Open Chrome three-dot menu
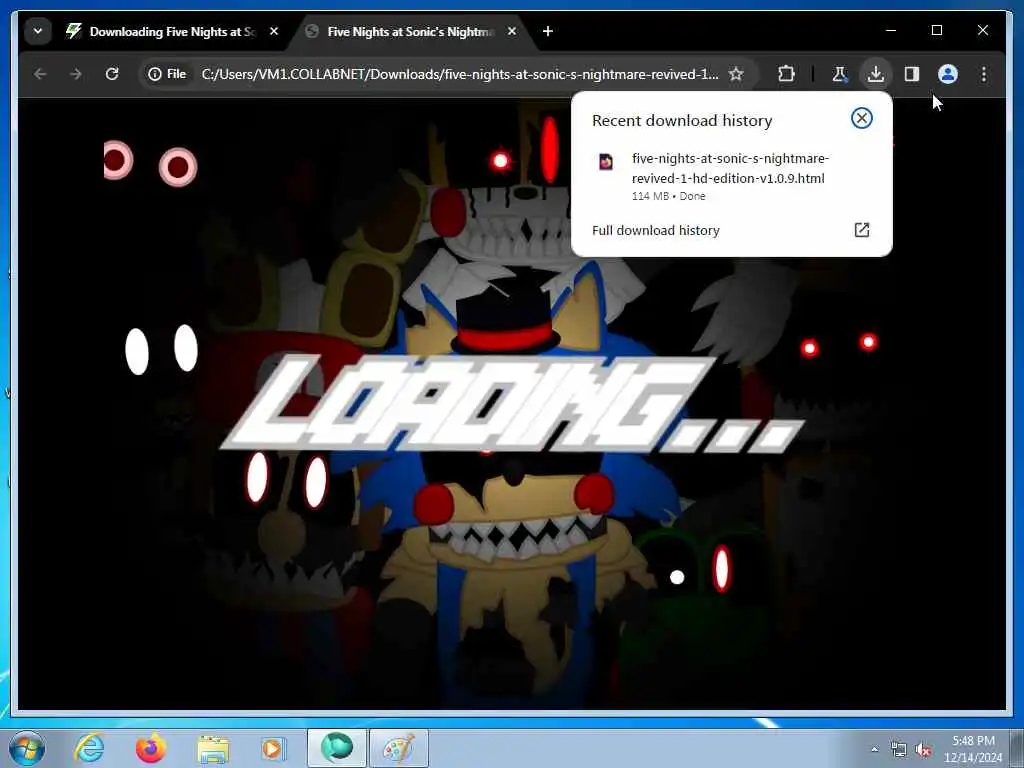1024x768 pixels. (x=984, y=74)
